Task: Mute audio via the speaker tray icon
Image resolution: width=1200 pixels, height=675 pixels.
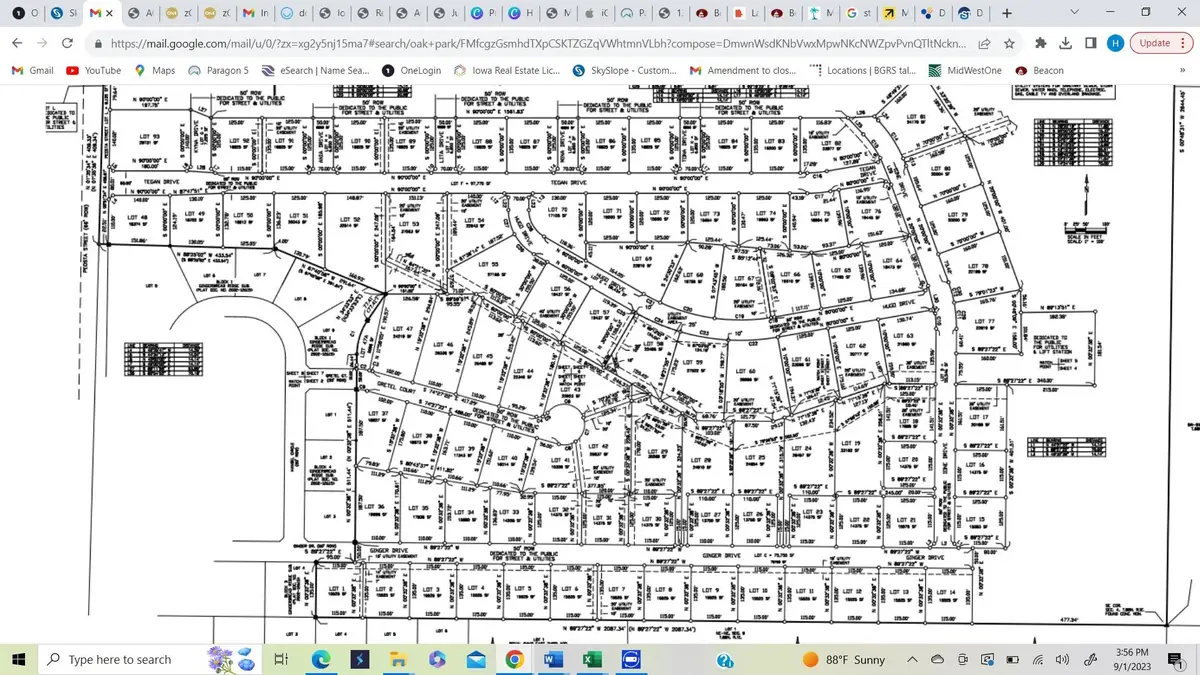Action: 1061,660
